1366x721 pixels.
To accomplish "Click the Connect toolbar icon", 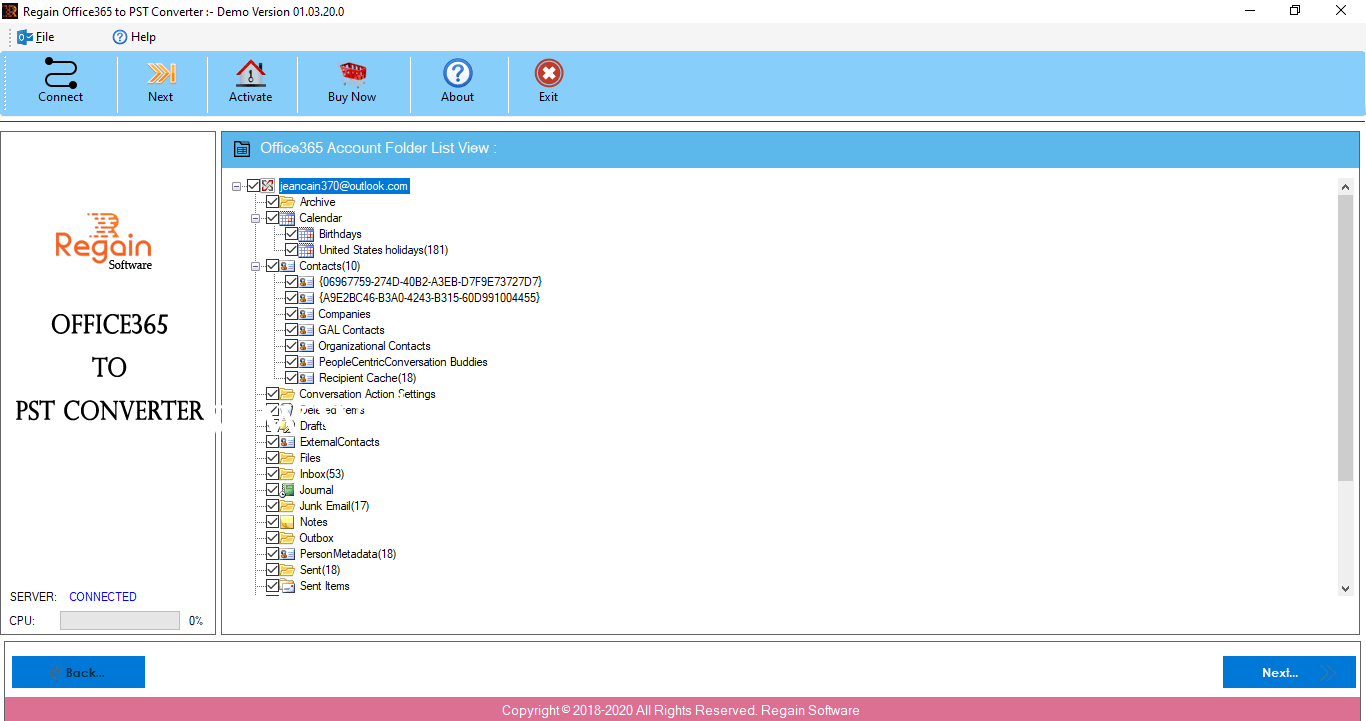I will [x=60, y=73].
